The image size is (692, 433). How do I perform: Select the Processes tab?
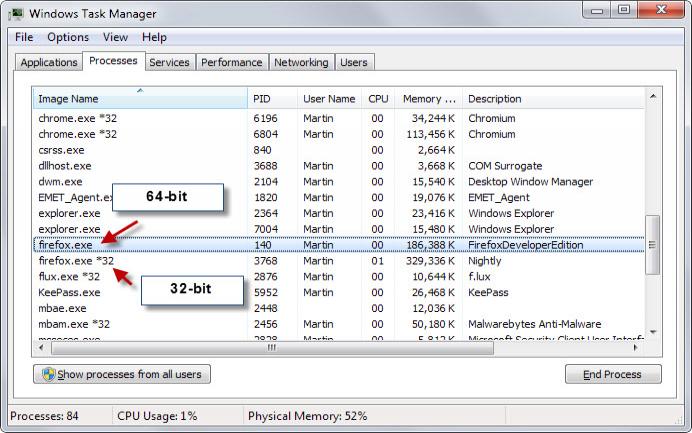[113, 60]
